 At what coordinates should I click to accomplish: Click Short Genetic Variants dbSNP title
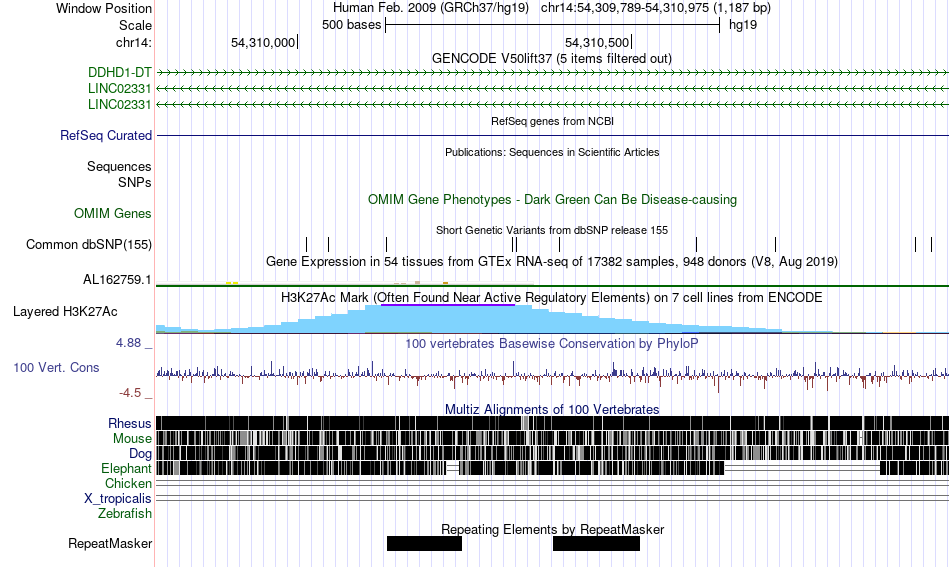click(552, 230)
